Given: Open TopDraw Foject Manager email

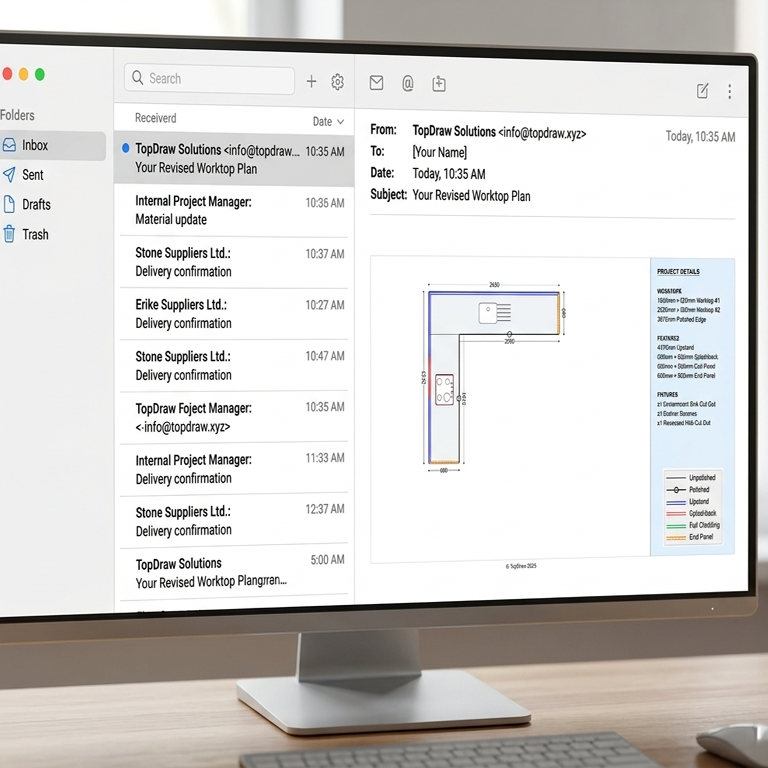Looking at the screenshot, I should [234, 417].
